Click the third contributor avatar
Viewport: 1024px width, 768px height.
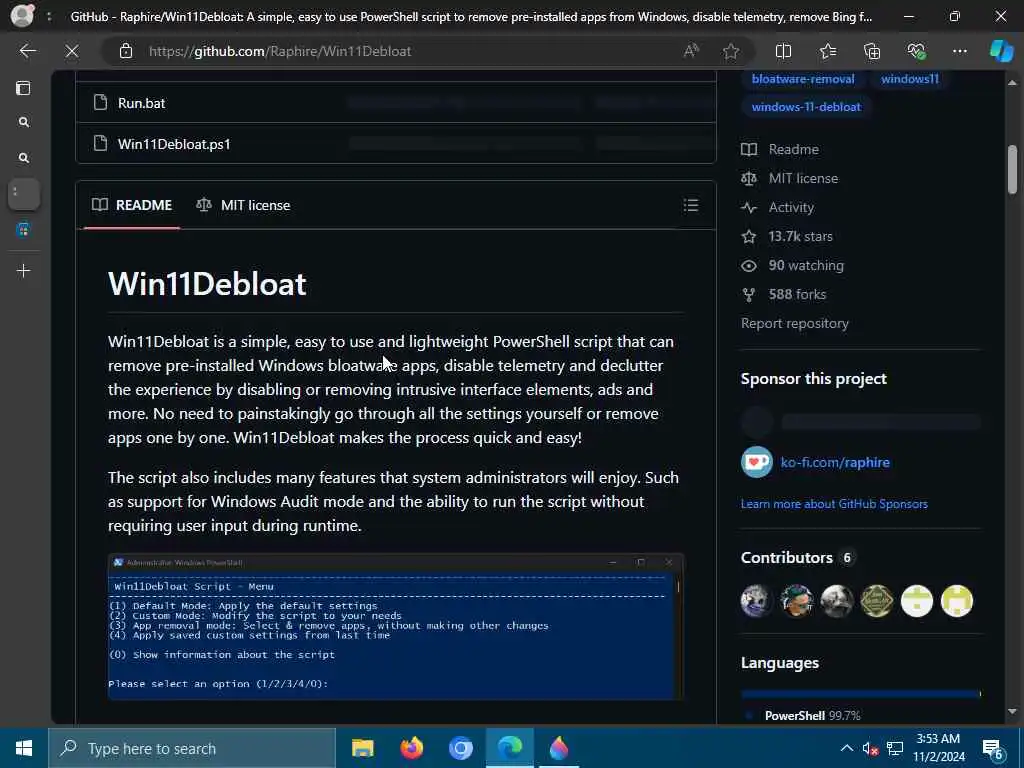[x=837, y=601]
